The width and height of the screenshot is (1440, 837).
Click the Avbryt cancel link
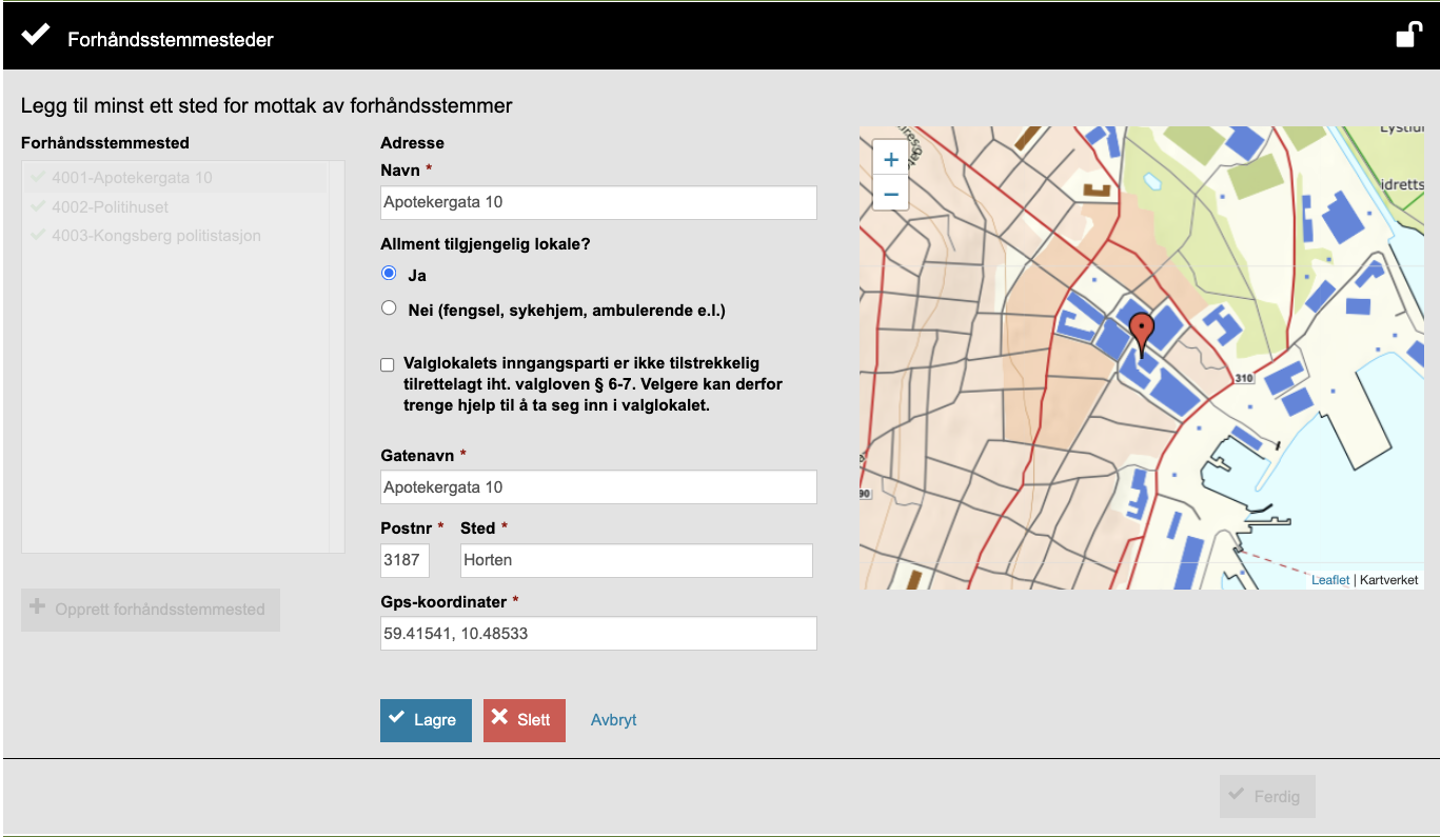coord(613,720)
